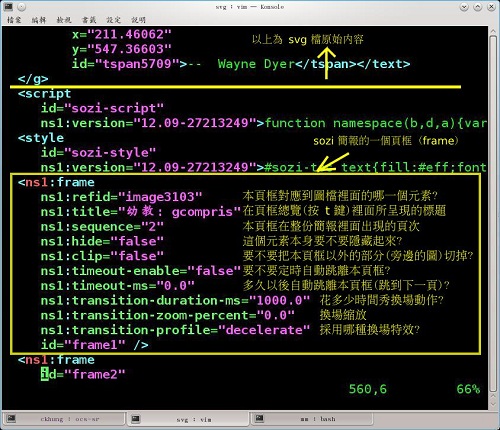Open the 說明 (Help) menu
Viewport: 500px width, 430px height.
click(138, 20)
